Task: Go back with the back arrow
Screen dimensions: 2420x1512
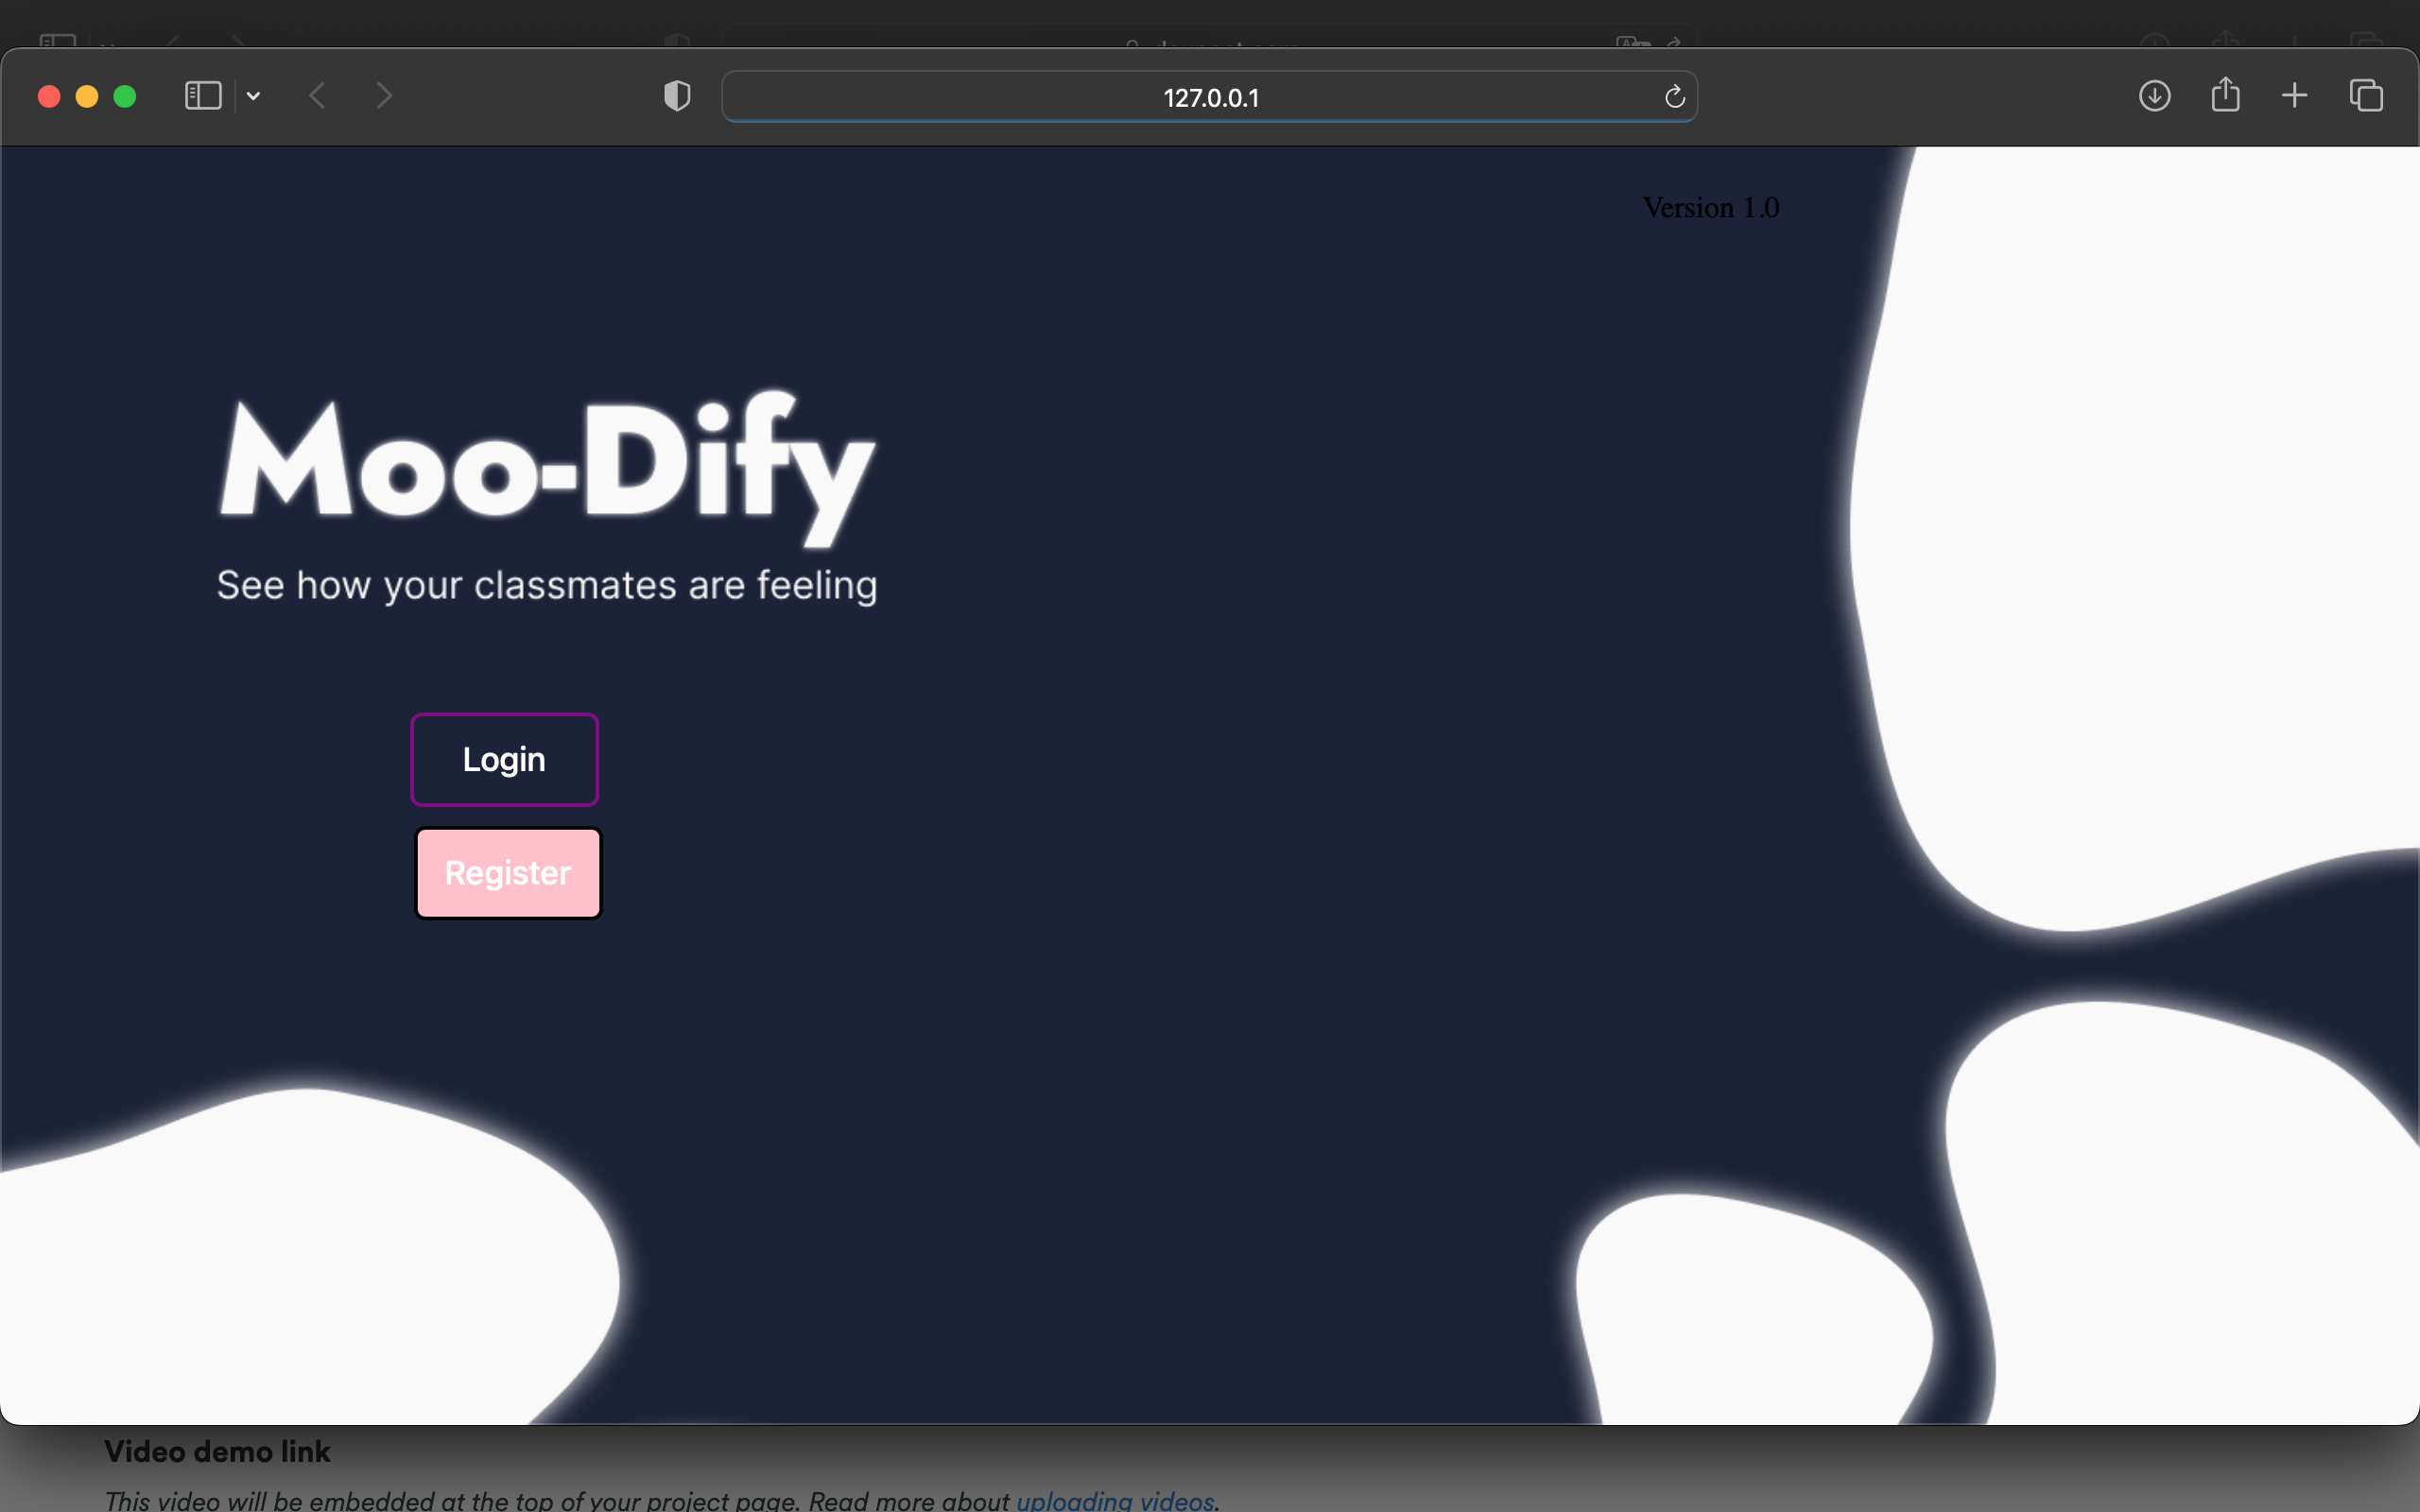Action: [x=318, y=96]
